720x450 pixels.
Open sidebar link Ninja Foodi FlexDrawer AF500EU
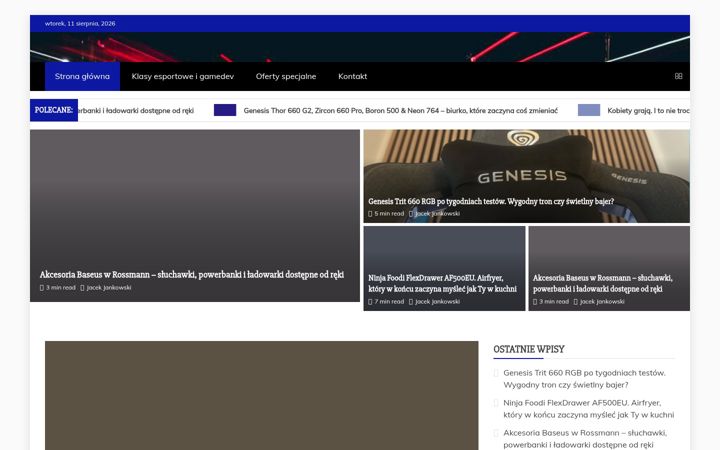(589, 409)
